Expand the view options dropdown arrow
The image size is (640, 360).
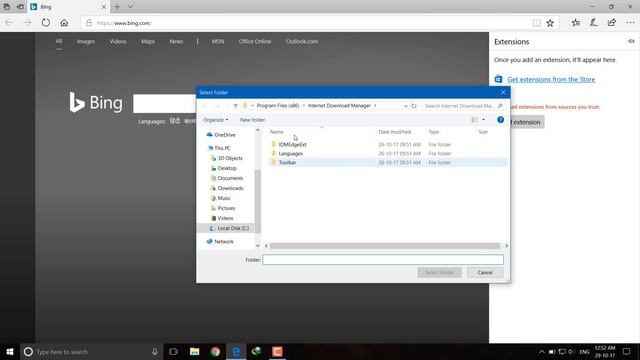tap(484, 120)
